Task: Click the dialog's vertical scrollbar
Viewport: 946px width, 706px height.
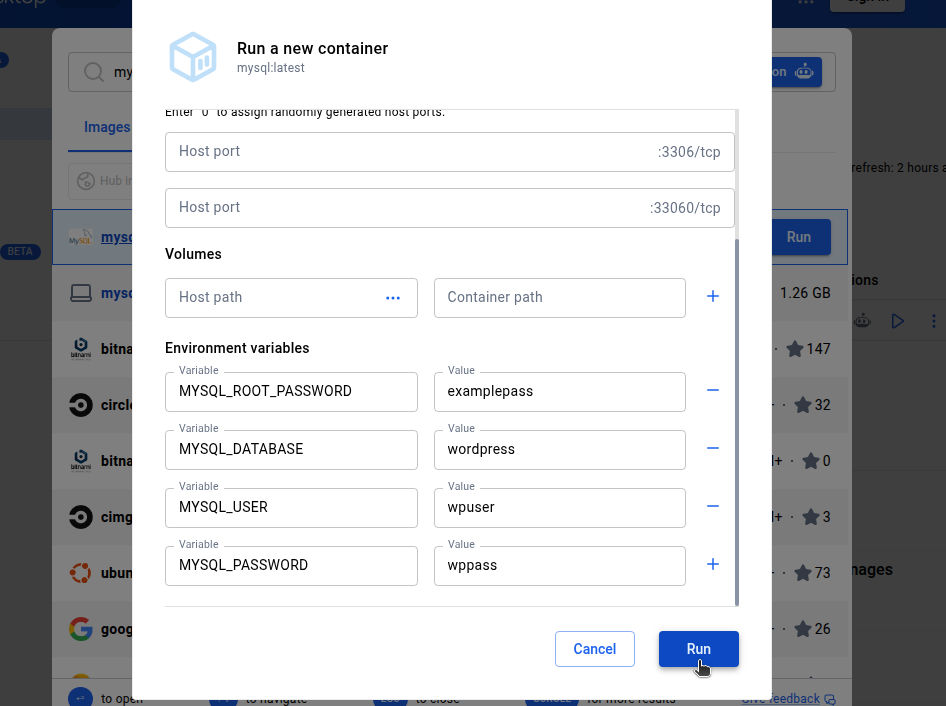Action: (737, 420)
